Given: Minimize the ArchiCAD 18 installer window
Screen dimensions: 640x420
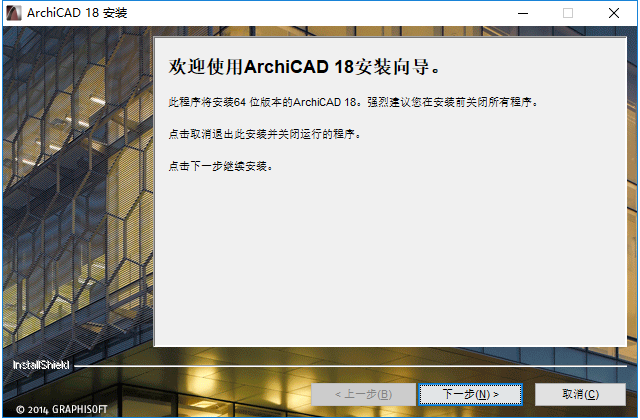Looking at the screenshot, I should click(523, 13).
